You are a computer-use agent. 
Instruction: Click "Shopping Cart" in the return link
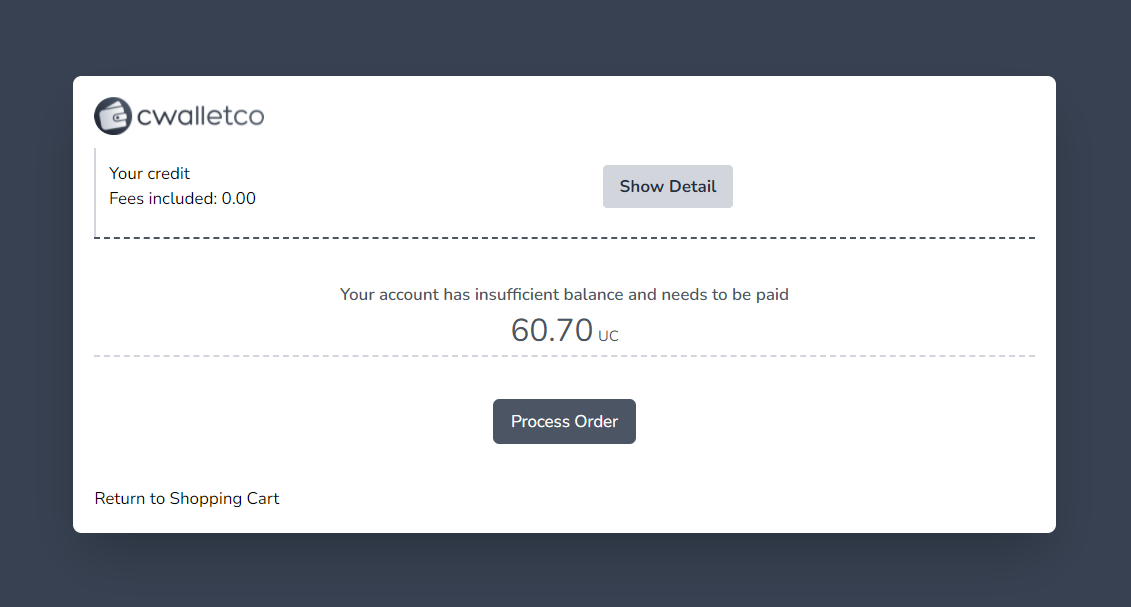(224, 498)
